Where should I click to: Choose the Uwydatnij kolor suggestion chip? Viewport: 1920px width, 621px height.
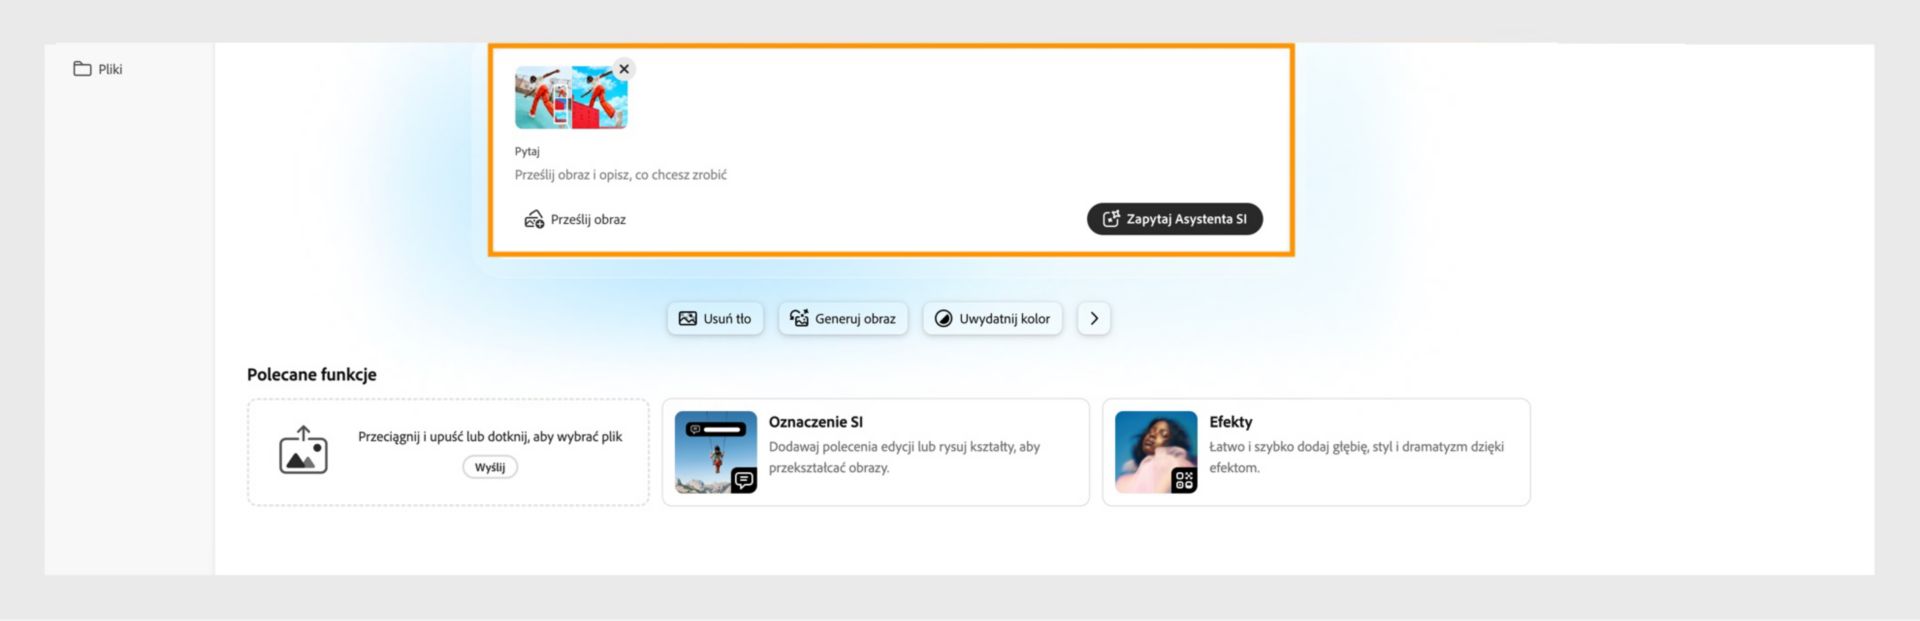992,319
